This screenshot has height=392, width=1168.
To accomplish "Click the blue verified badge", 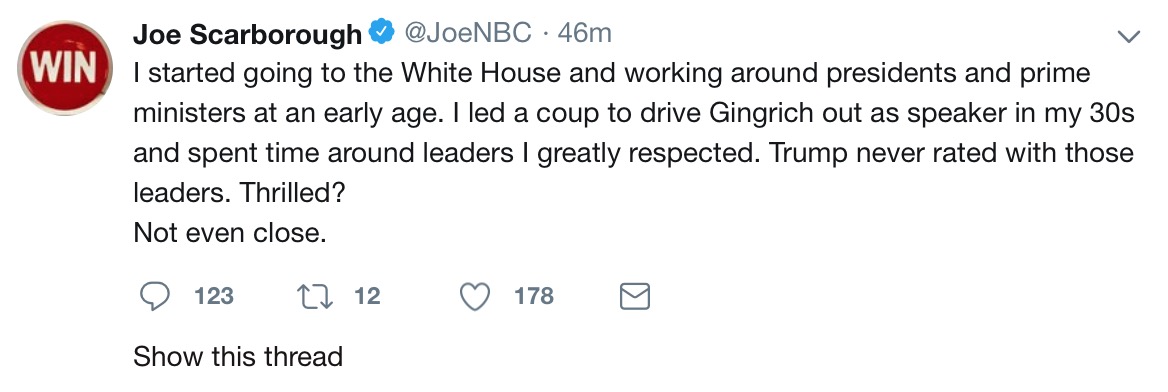I will (382, 33).
